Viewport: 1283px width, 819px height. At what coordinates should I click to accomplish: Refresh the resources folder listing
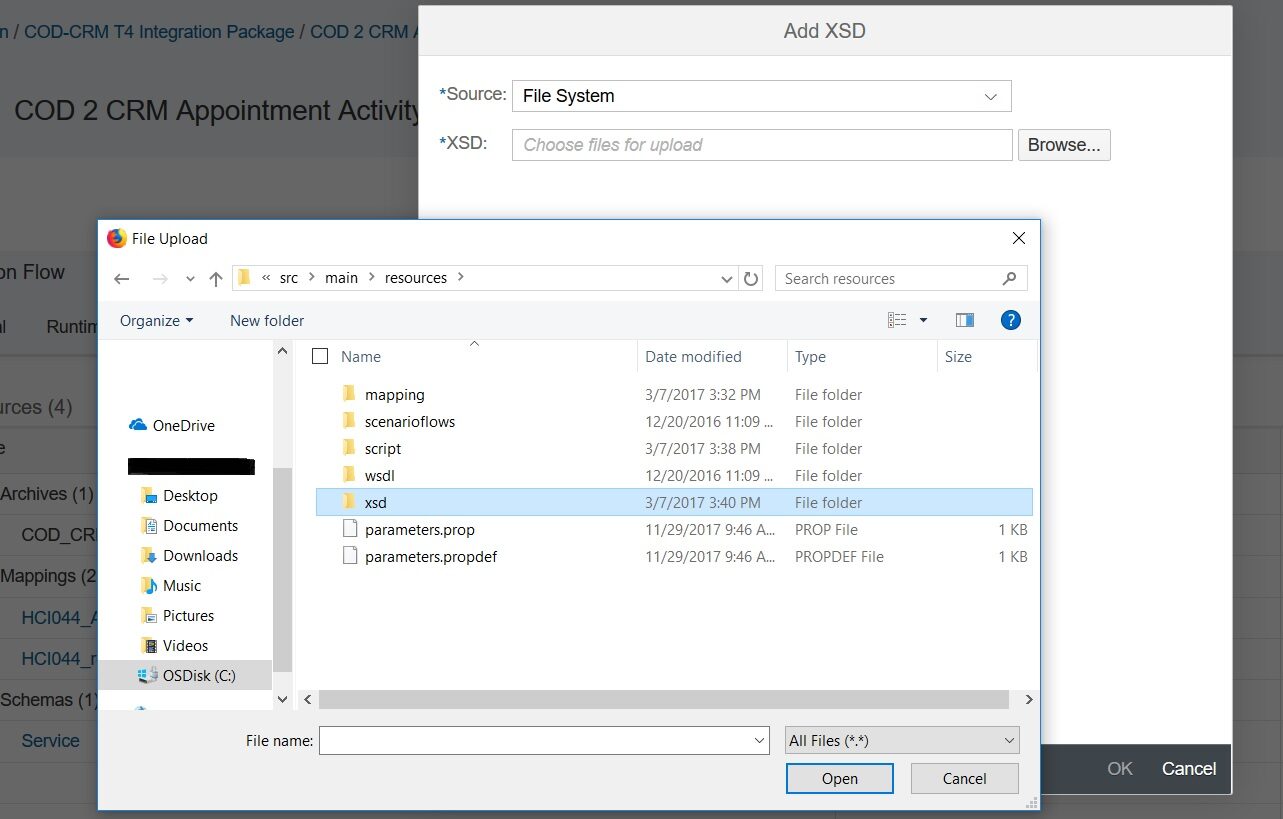(752, 279)
